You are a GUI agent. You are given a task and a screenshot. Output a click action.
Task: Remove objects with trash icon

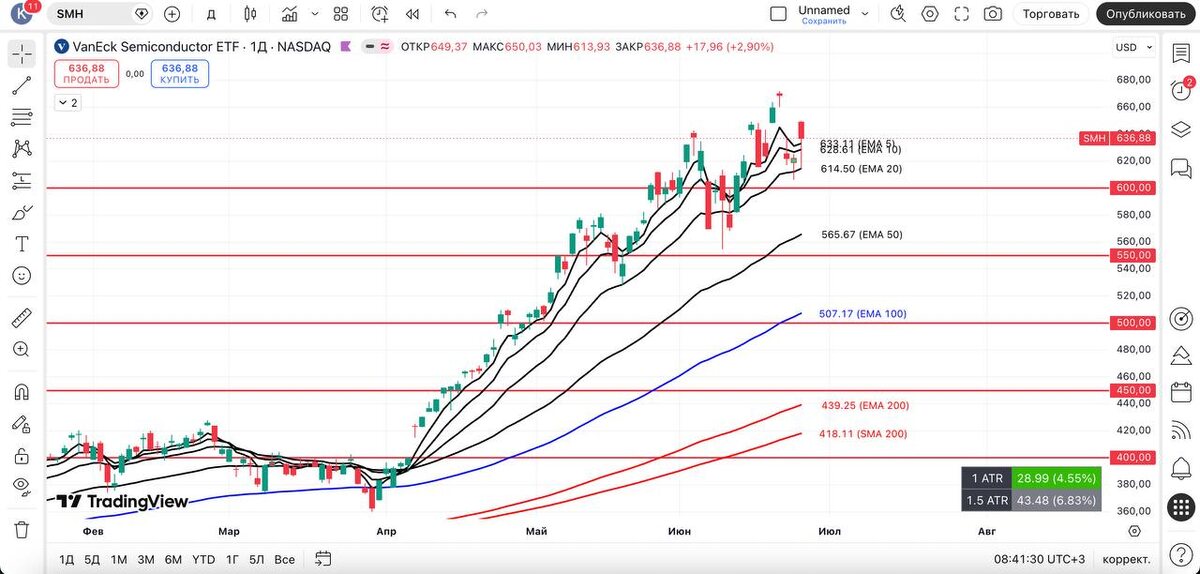pos(22,529)
